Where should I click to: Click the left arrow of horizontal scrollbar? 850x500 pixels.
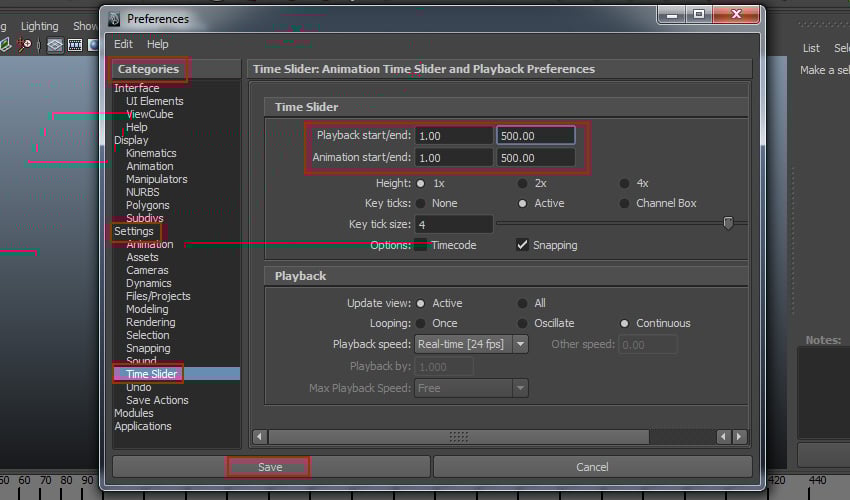(259, 437)
